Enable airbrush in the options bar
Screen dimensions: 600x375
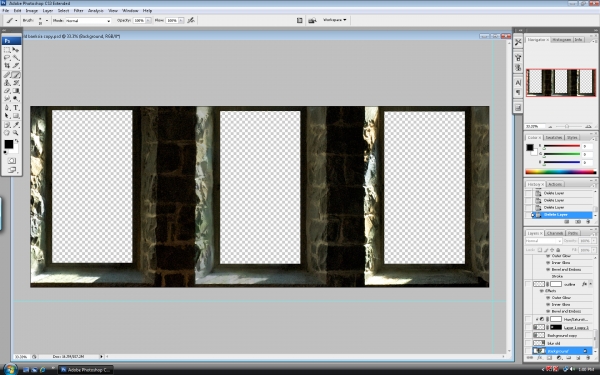tap(191, 20)
